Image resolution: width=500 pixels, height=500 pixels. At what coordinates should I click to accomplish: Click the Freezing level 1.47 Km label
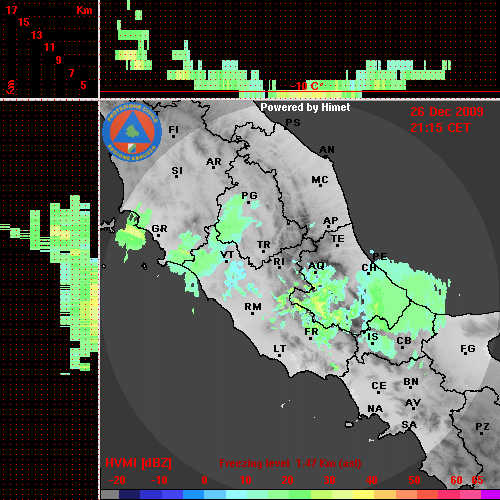290,463
